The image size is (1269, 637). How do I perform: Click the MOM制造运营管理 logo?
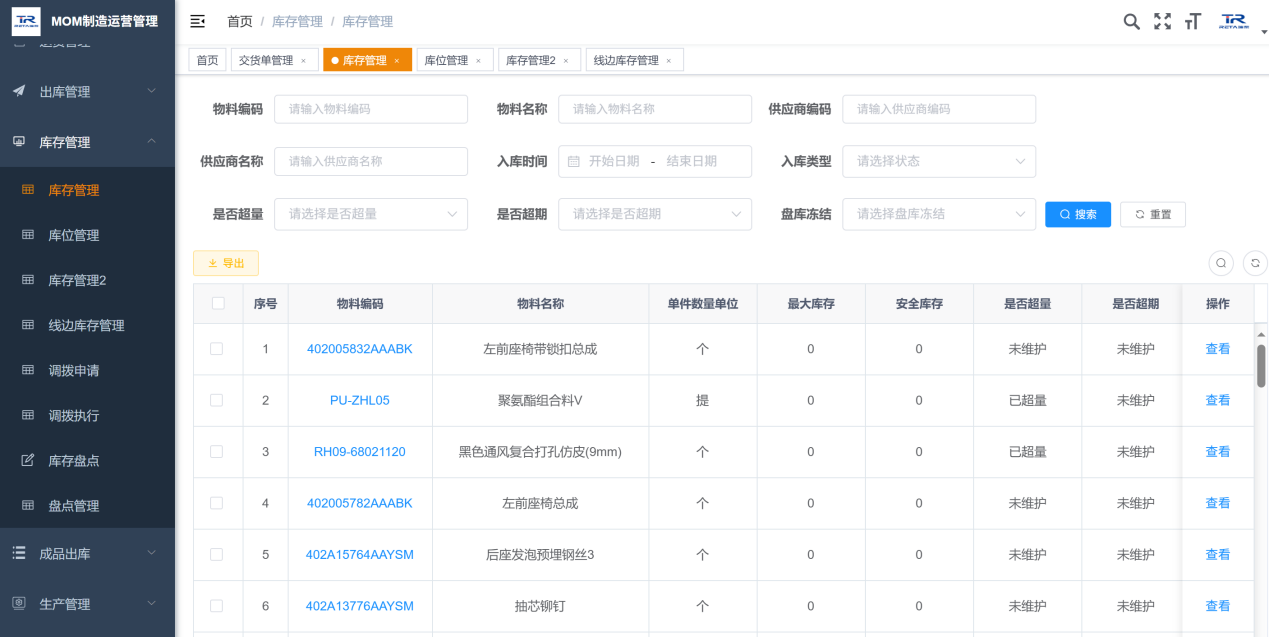pyautogui.click(x=27, y=21)
